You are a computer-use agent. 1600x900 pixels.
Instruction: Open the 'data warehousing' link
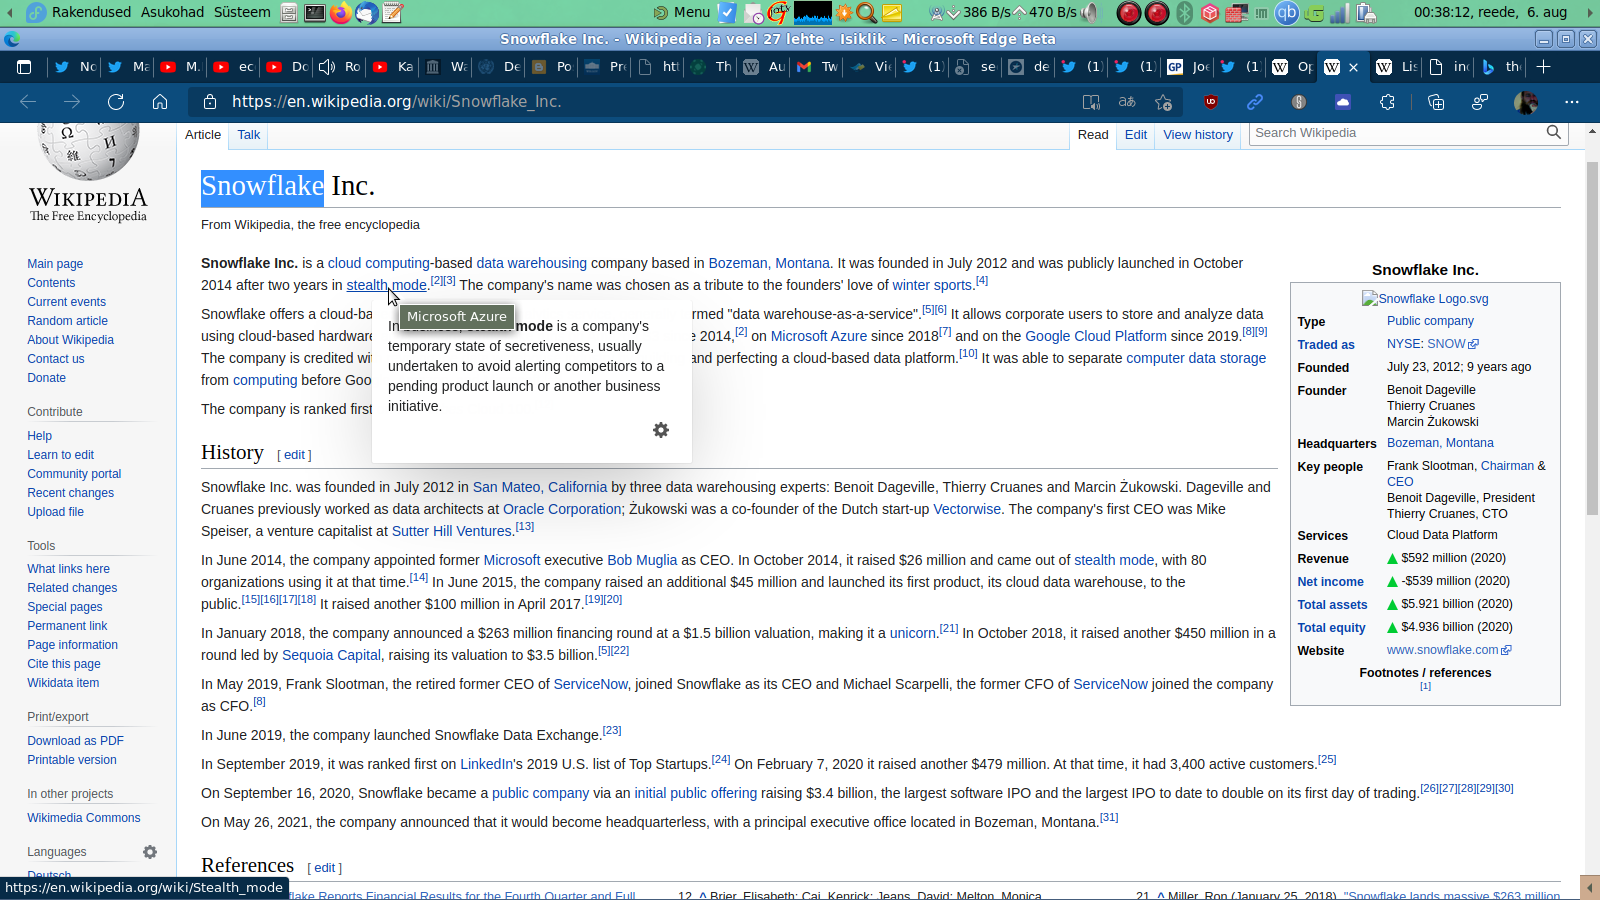tap(532, 263)
